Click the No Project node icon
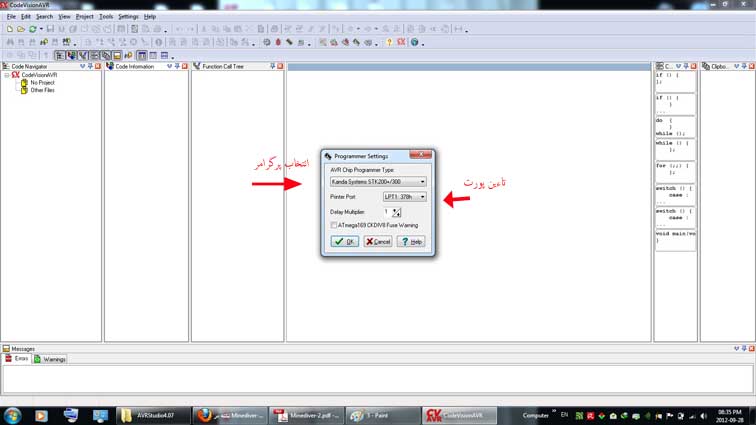Screen dimensions: 756x425 (24, 82)
